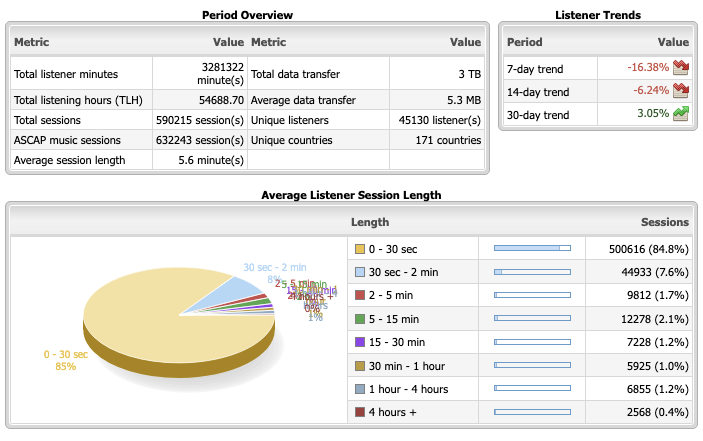Click the Period Overview heading
The width and height of the screenshot is (703, 441).
(247, 15)
